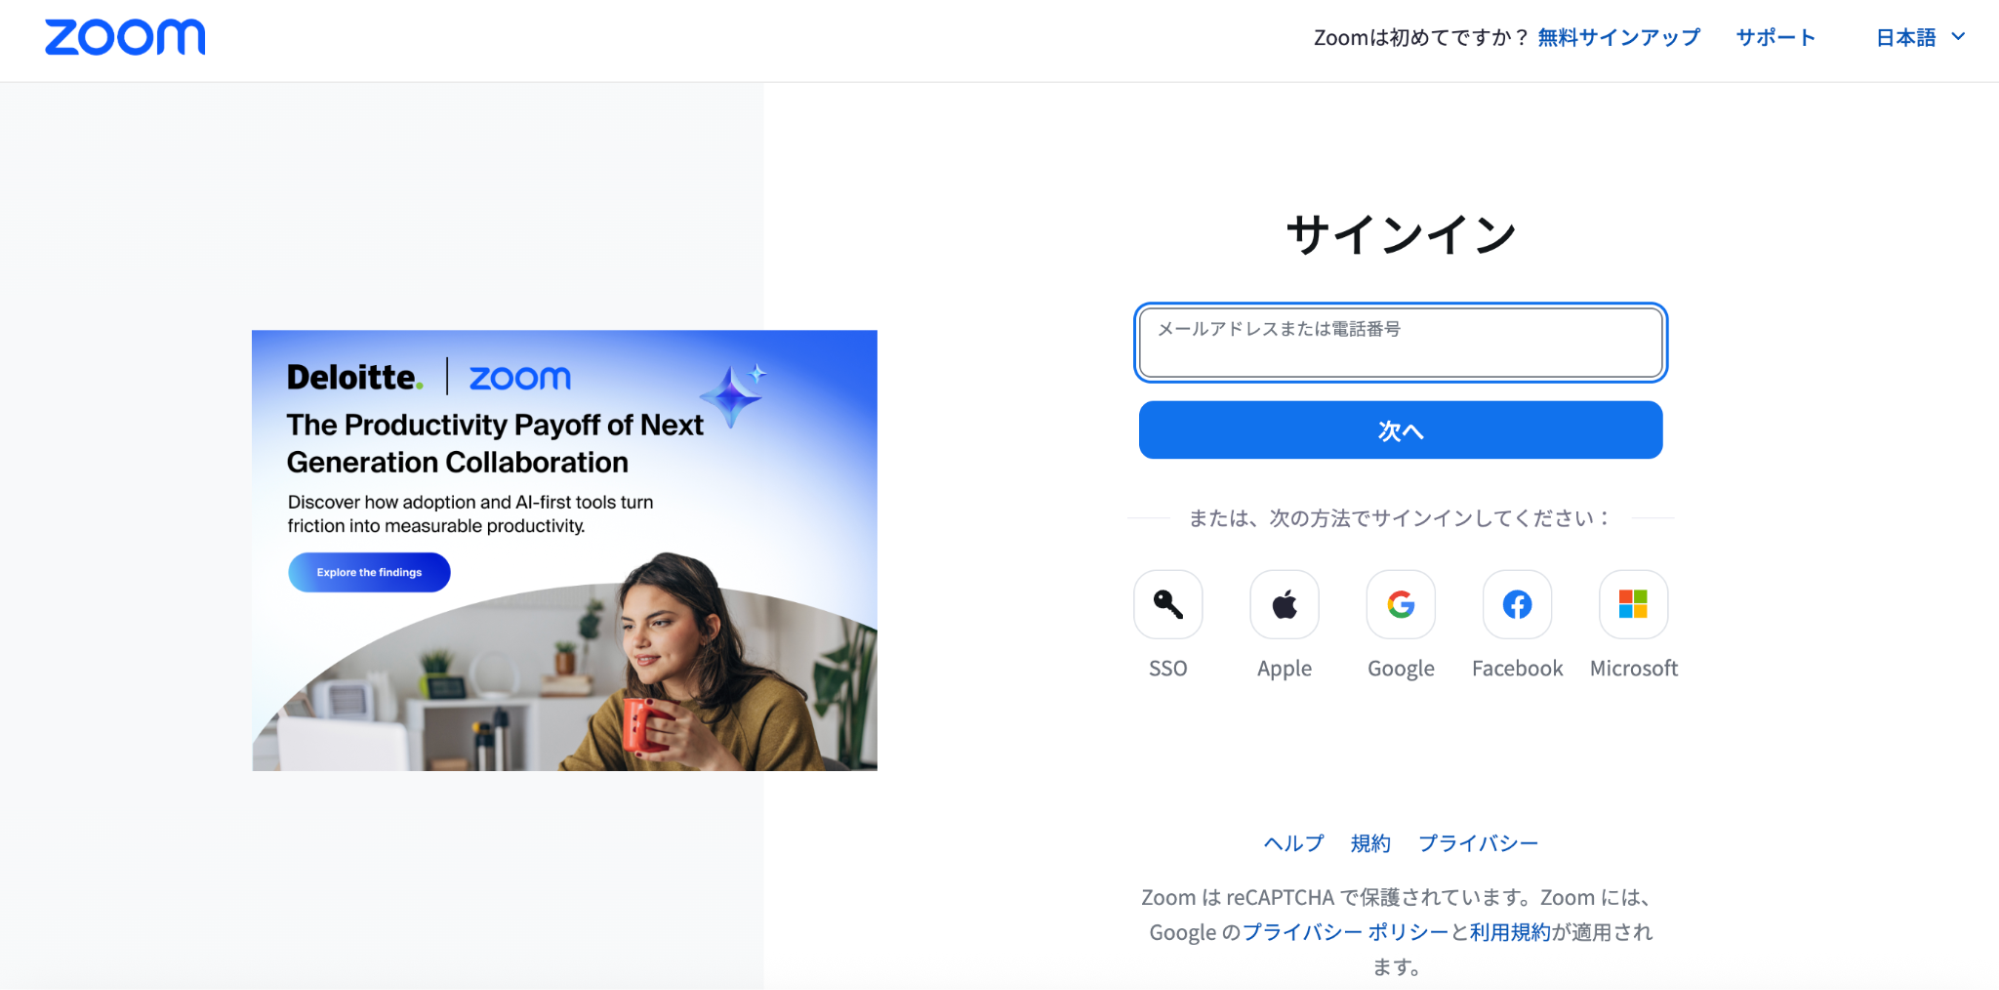This screenshot has height=990, width=1999.
Task: Click the 利用規約 link
Action: pos(1510,932)
